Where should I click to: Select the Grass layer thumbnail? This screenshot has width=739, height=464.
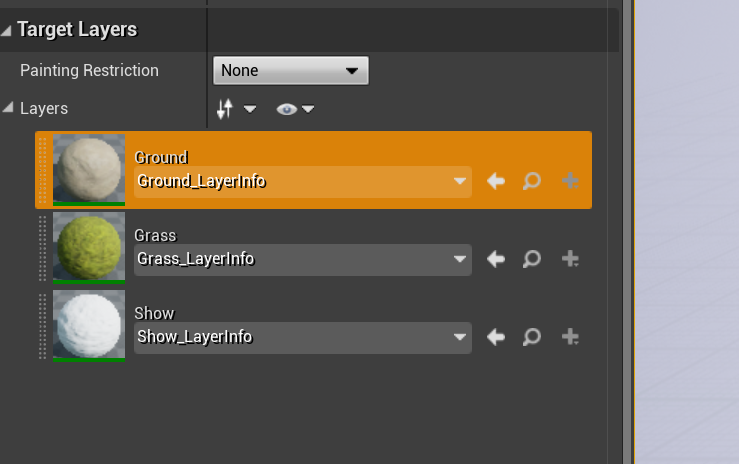tap(89, 248)
